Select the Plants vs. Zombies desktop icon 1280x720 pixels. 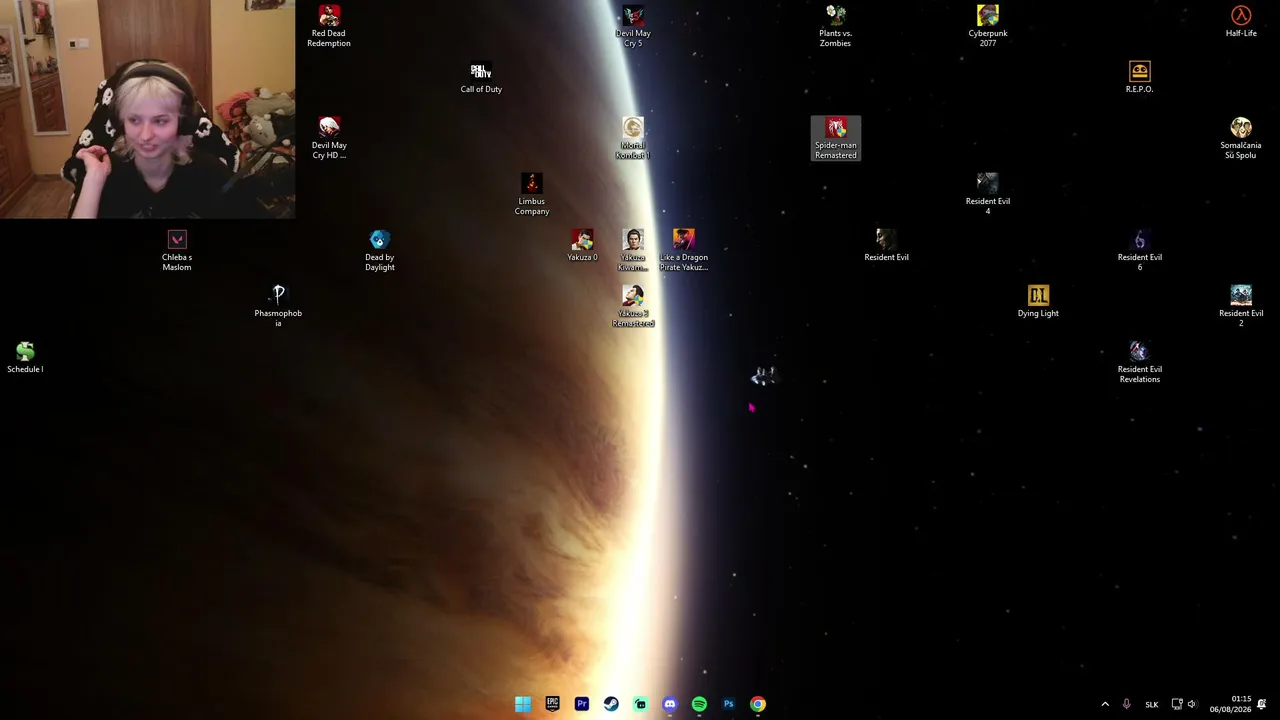[x=836, y=26]
